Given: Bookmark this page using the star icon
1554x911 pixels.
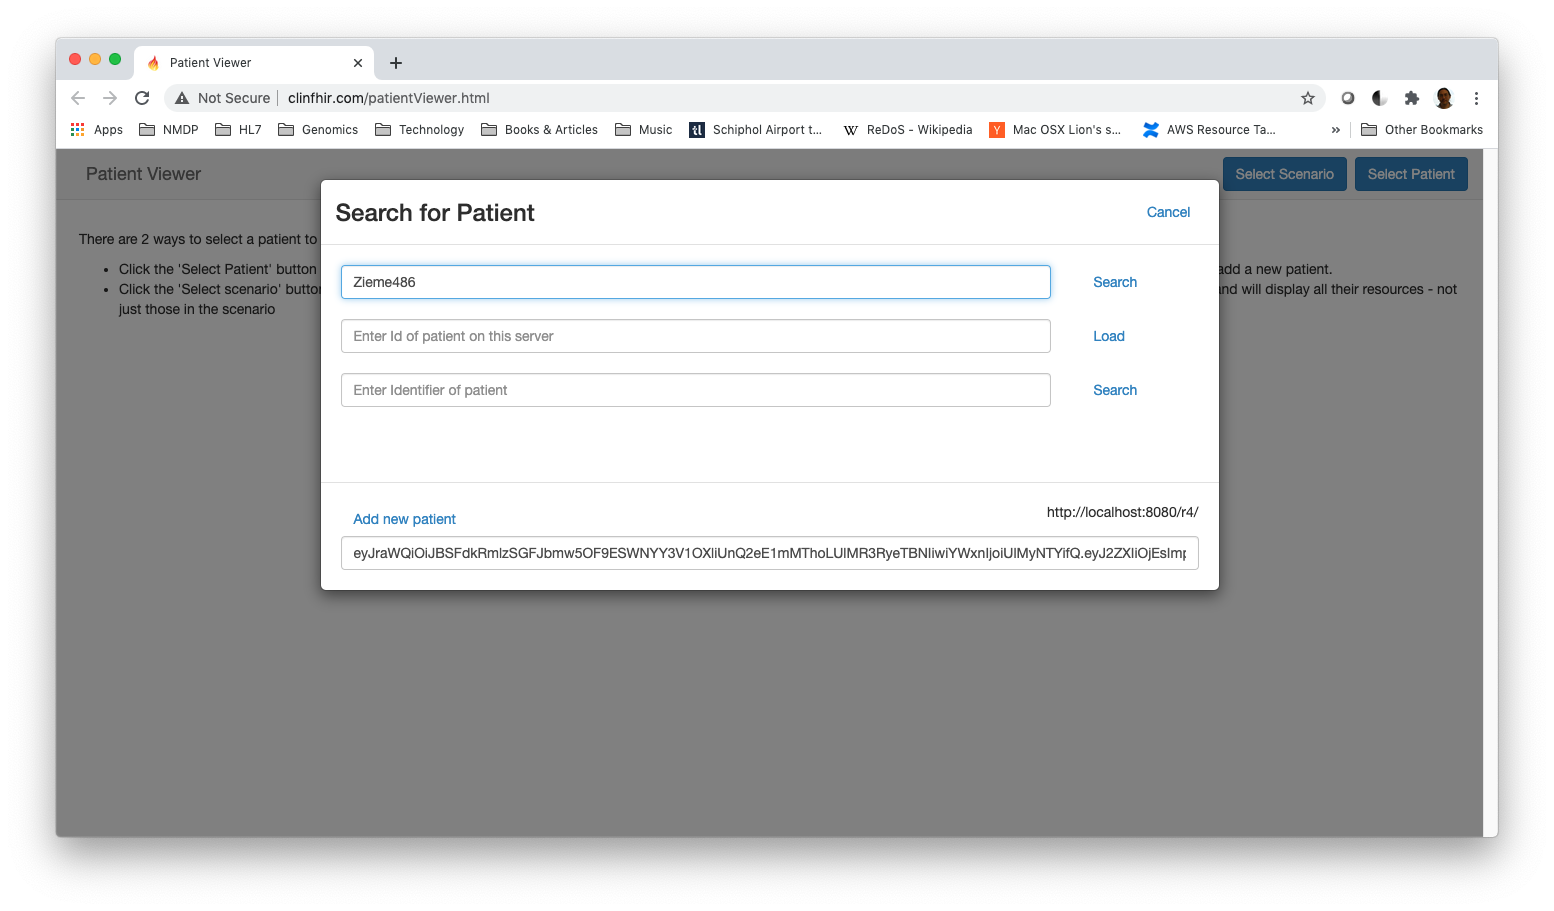Looking at the screenshot, I should tap(1308, 98).
